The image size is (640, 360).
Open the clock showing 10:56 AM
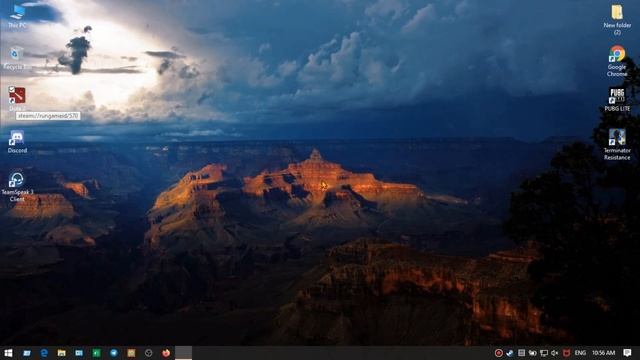pos(603,353)
